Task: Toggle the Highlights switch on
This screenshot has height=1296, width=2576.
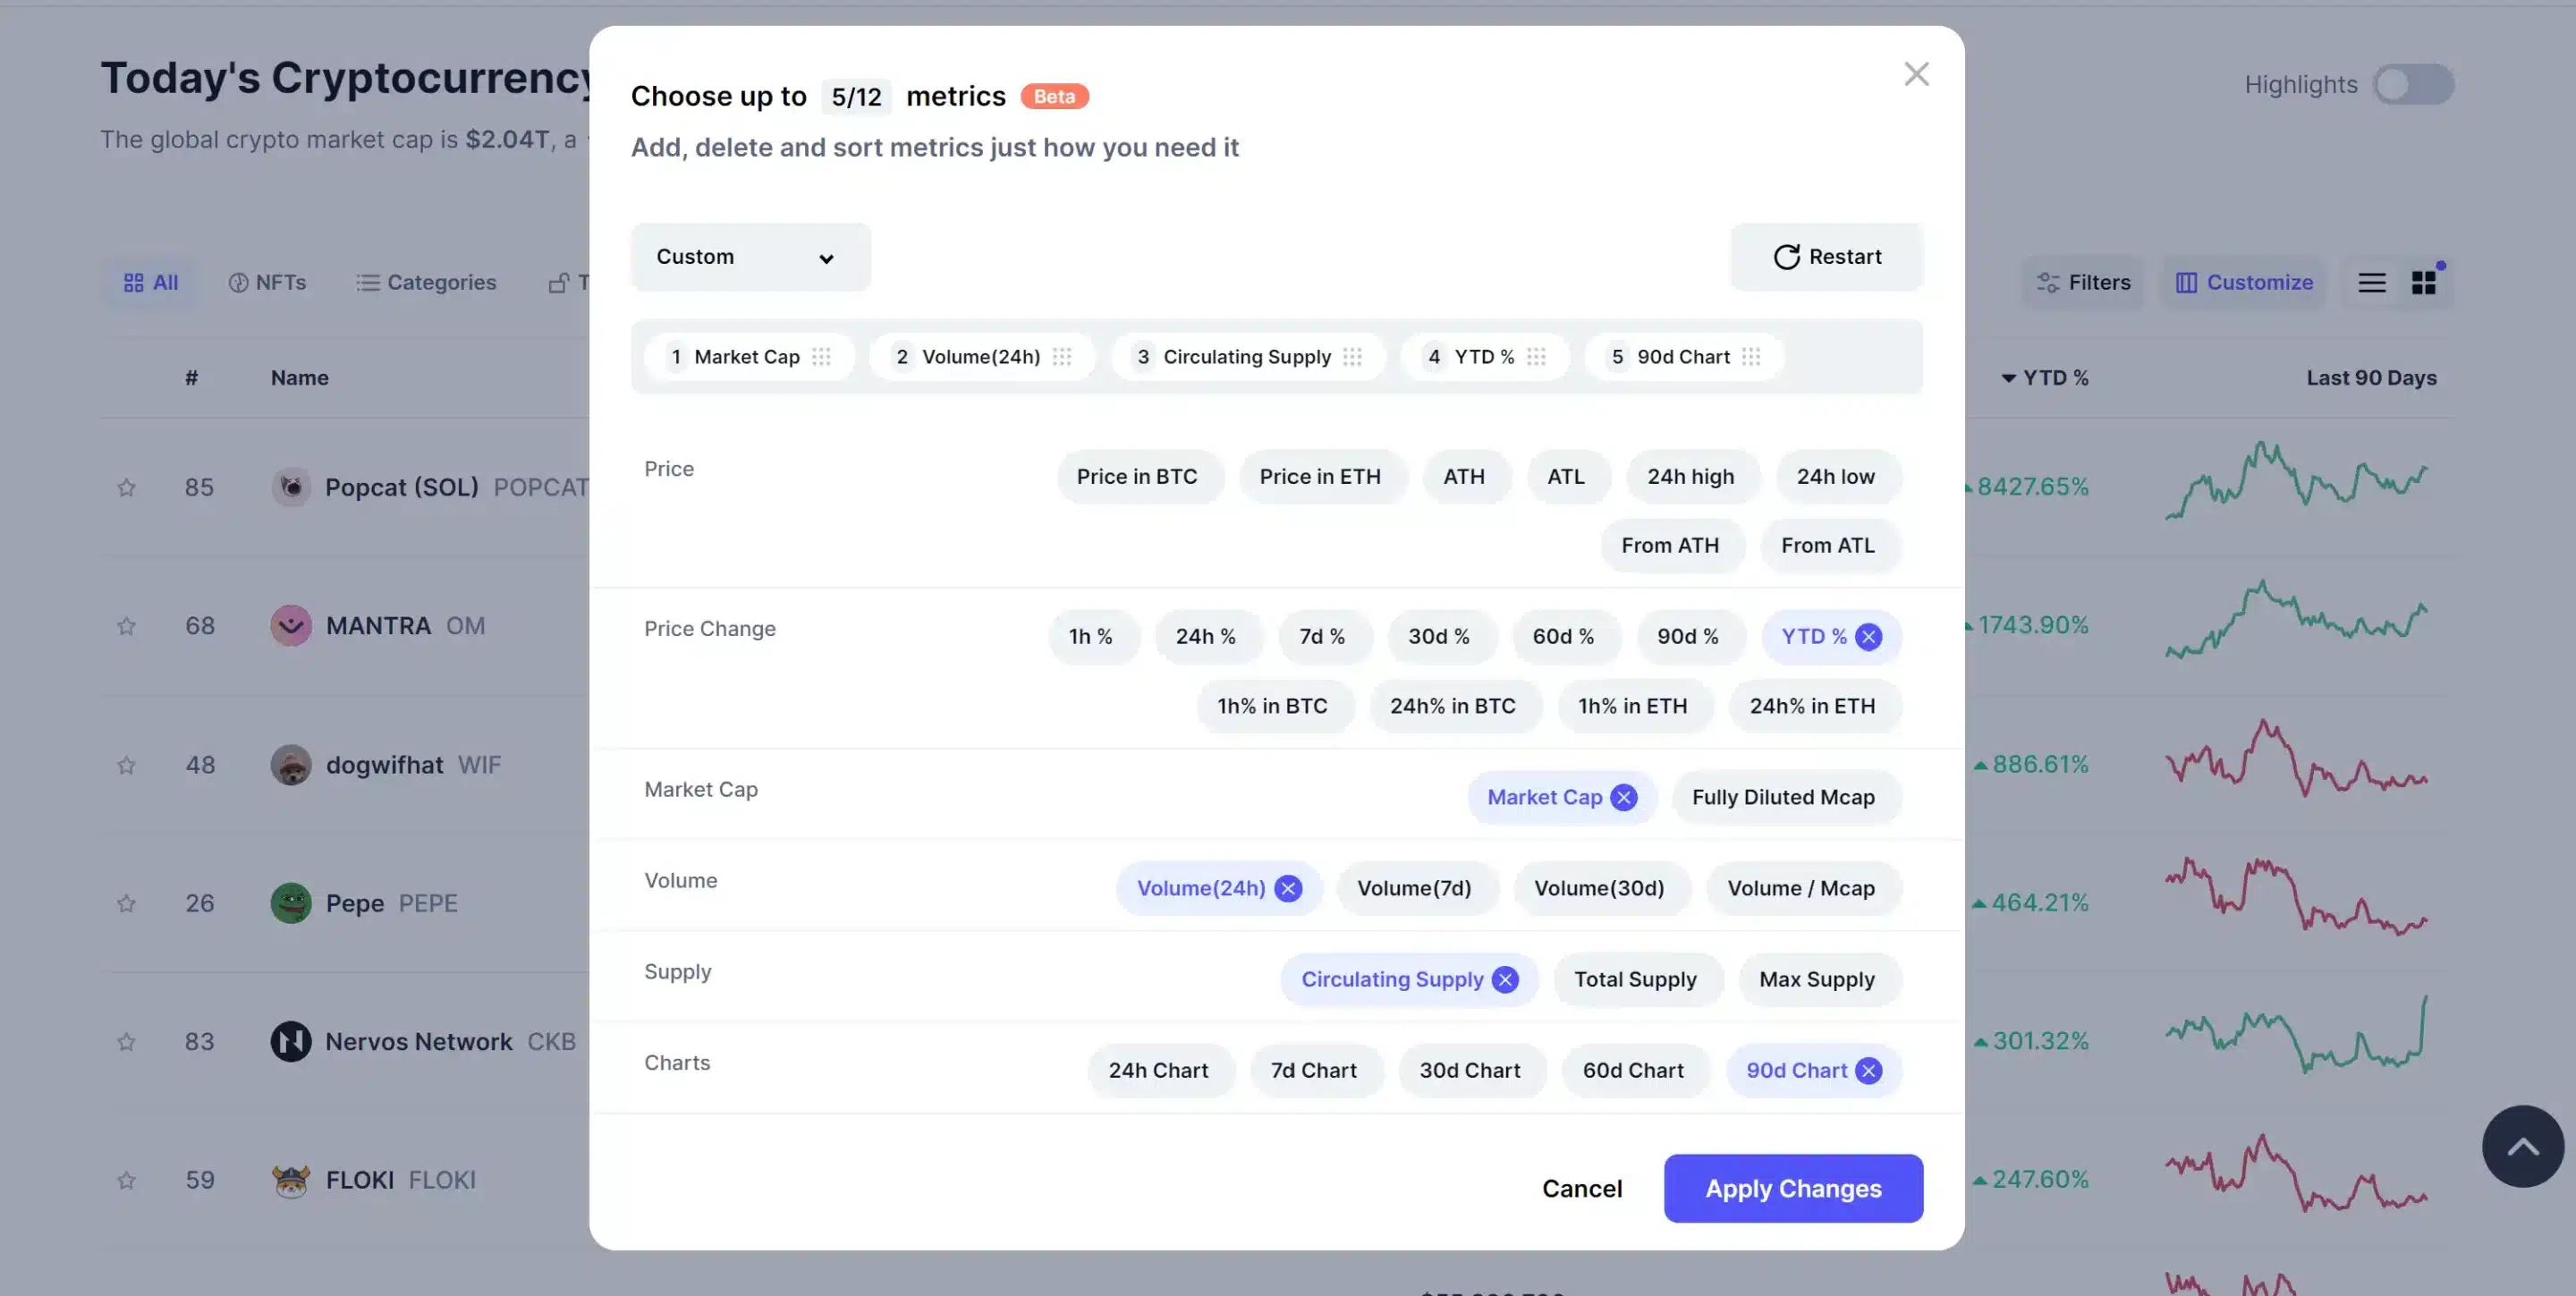Action: [x=2411, y=82]
